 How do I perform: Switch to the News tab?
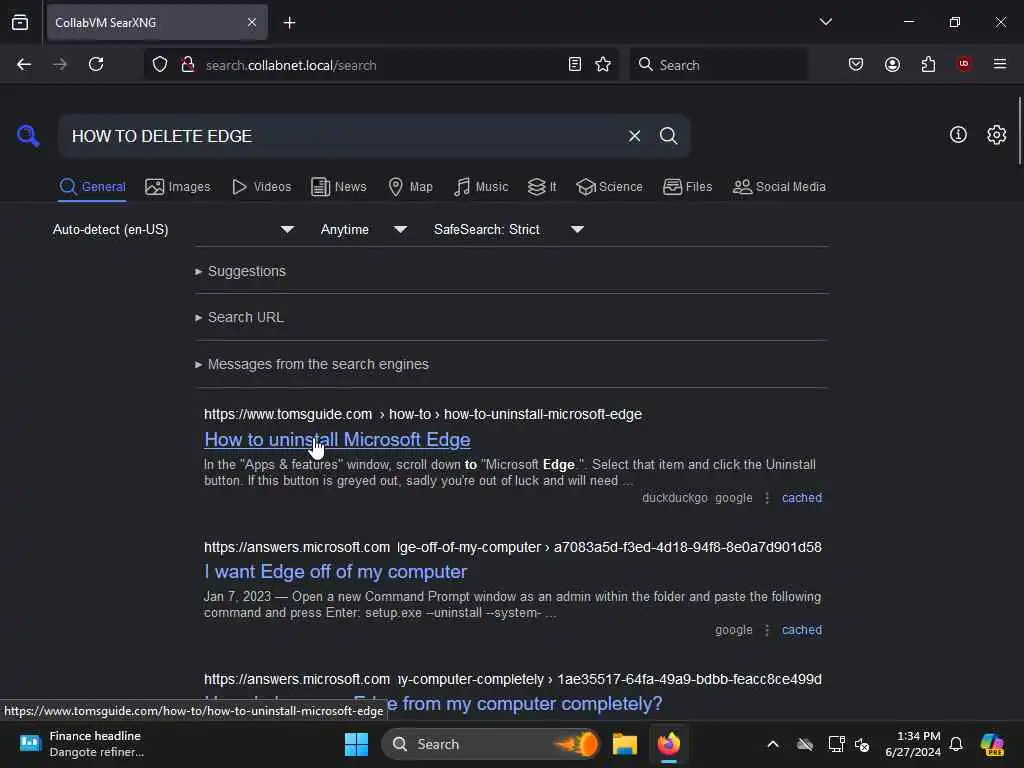338,187
